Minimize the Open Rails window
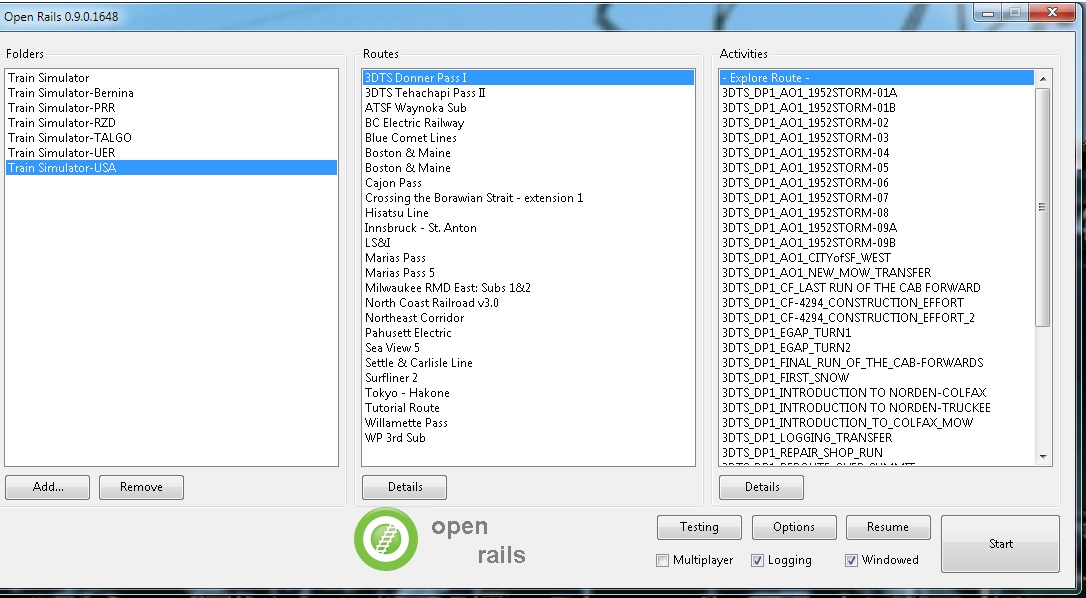 click(989, 13)
